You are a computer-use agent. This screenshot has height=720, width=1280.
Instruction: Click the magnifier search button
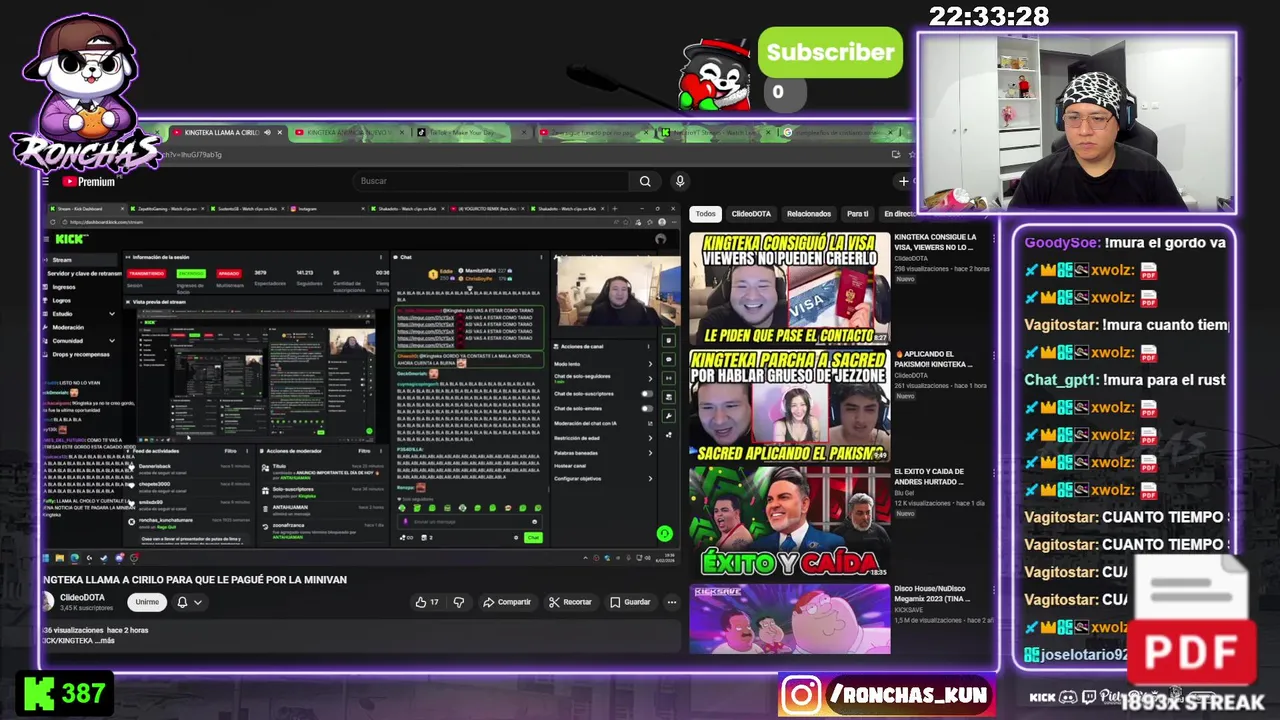pyautogui.click(x=645, y=181)
